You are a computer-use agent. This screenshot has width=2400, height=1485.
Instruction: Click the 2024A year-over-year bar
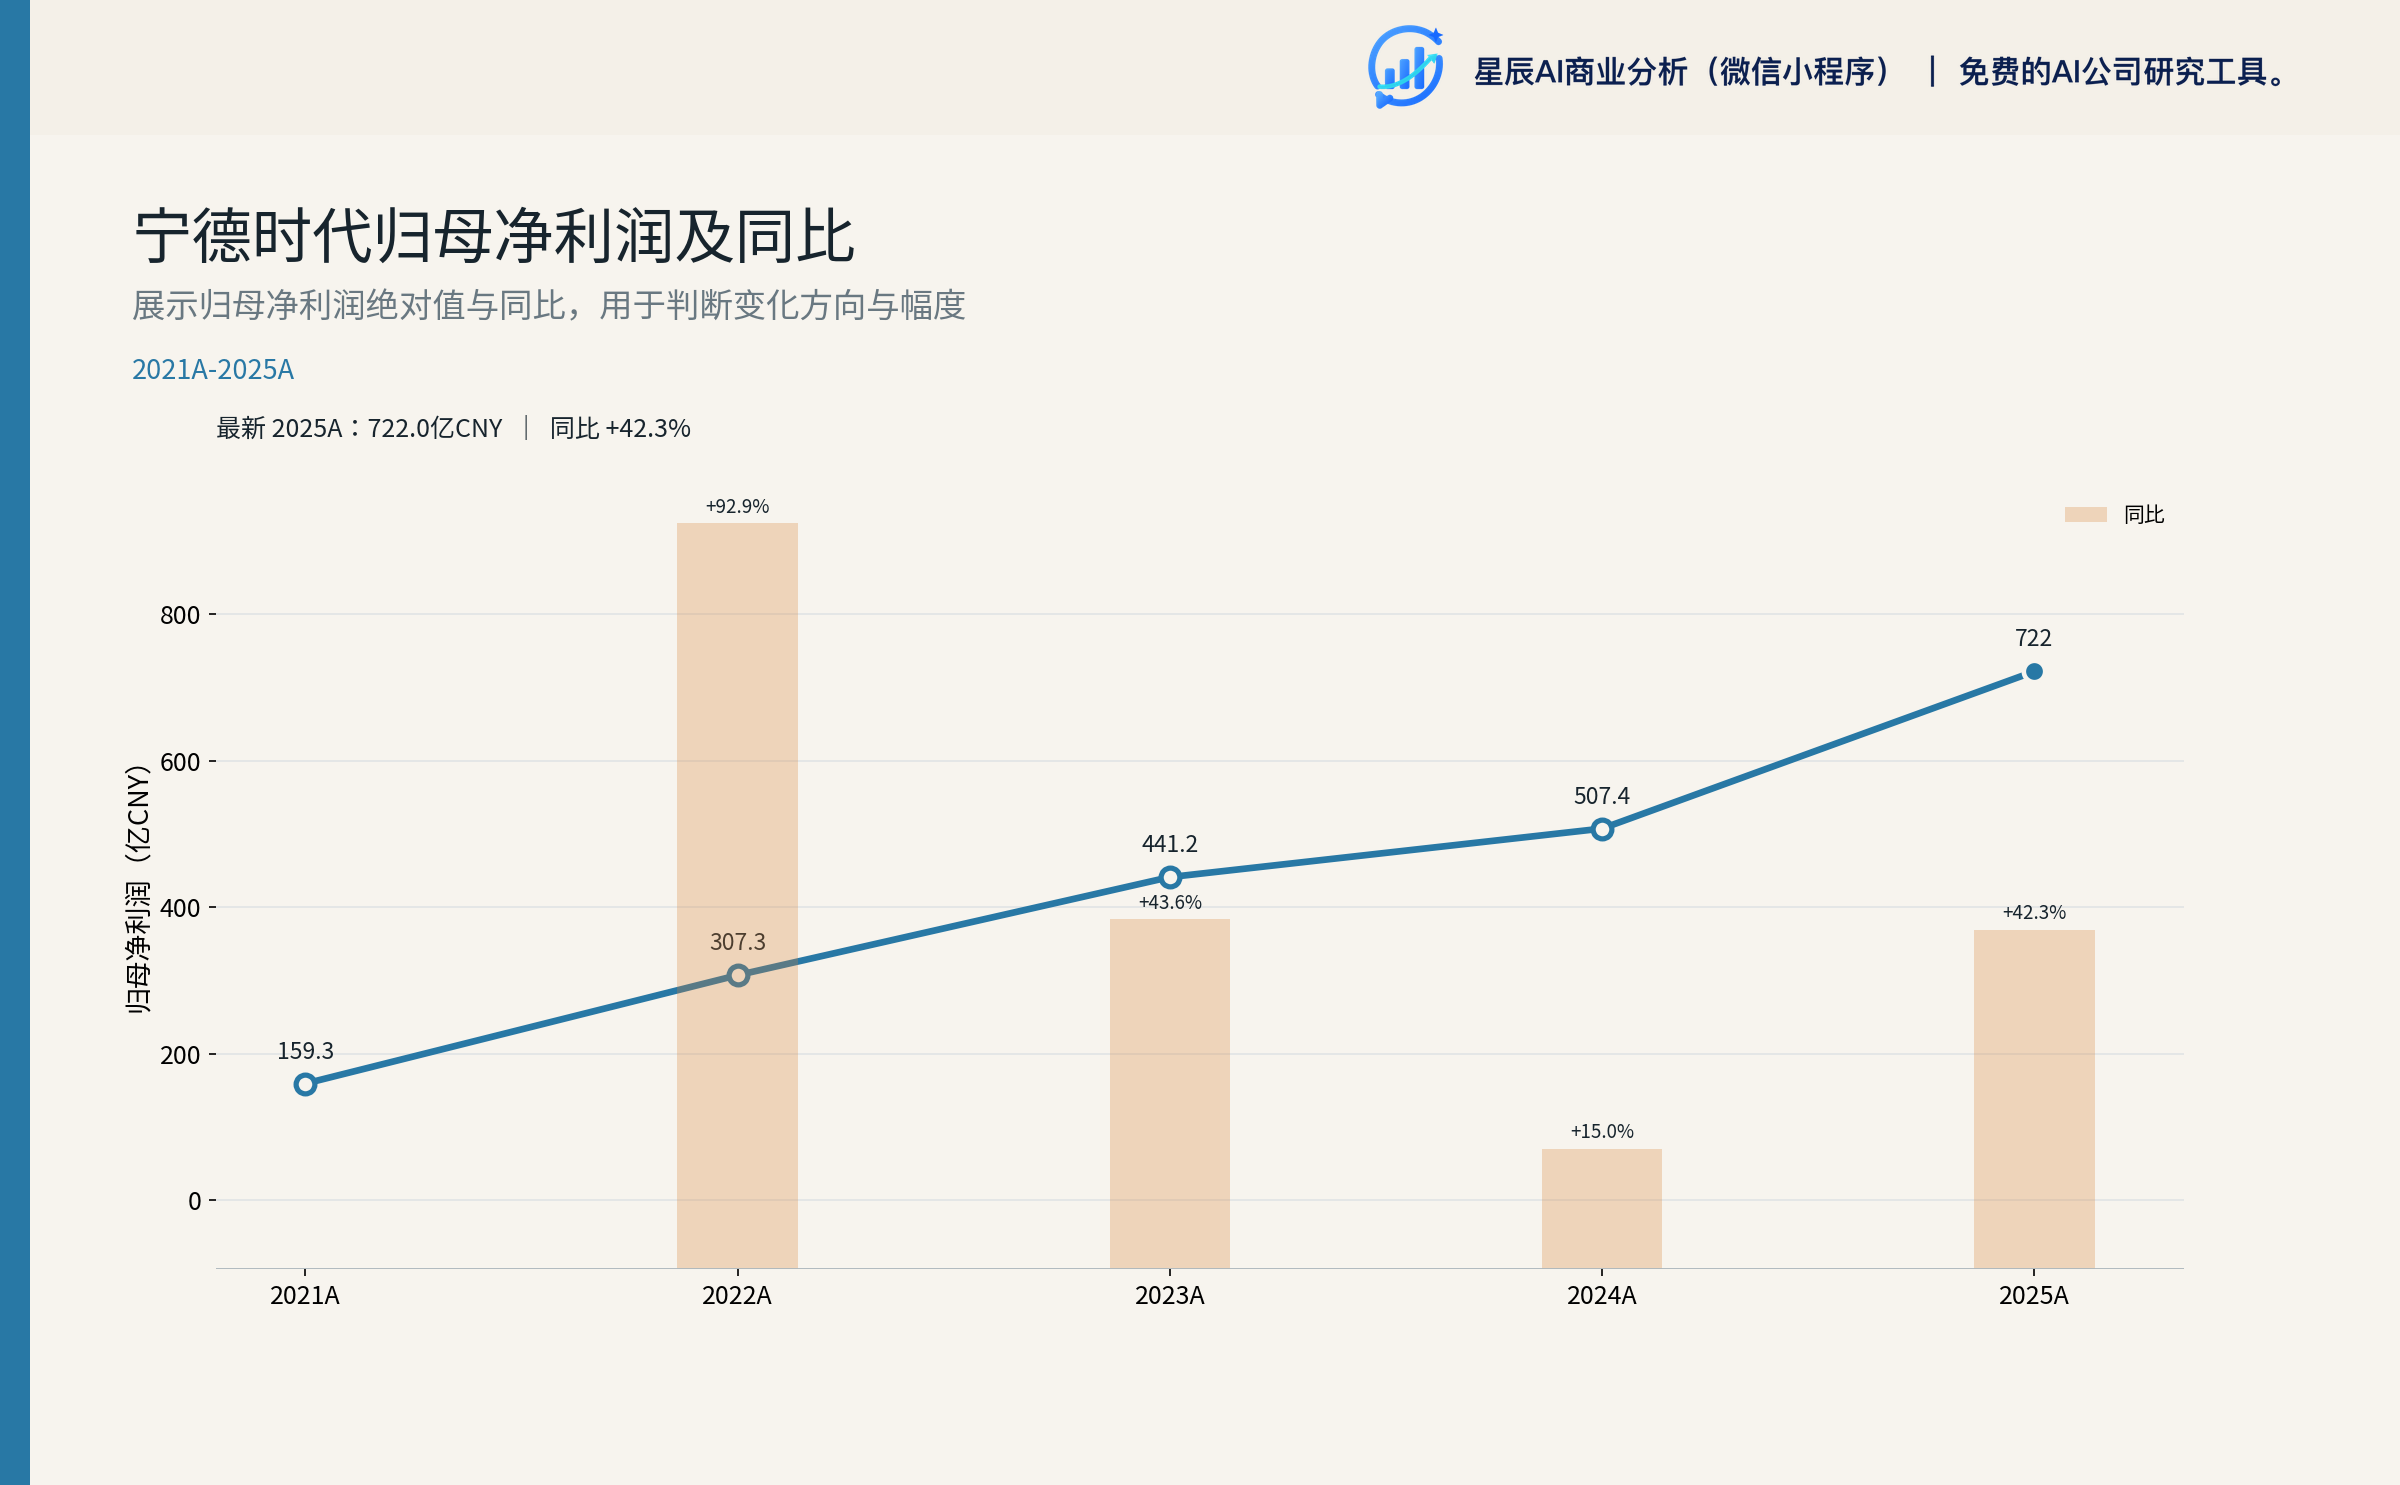1601,1208
